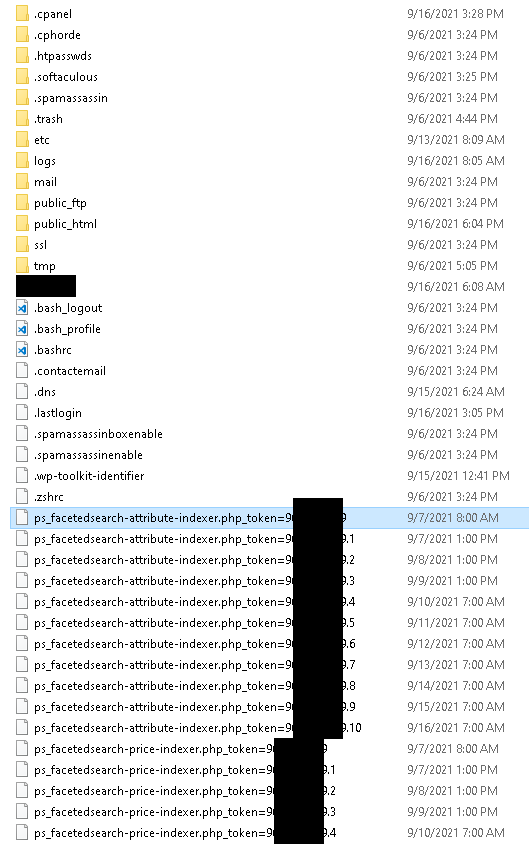Image resolution: width=529 pixels, height=844 pixels.
Task: Click the .wp-toolkit-identifier file icon
Action: (22, 476)
